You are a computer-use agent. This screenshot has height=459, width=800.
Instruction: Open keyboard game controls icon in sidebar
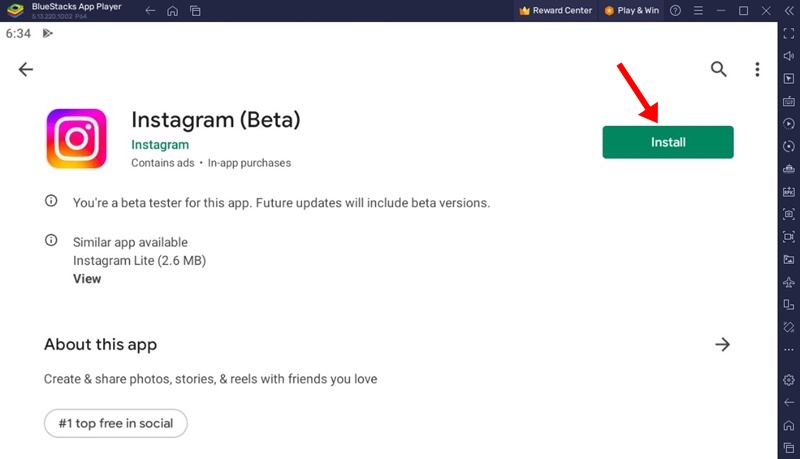point(789,101)
